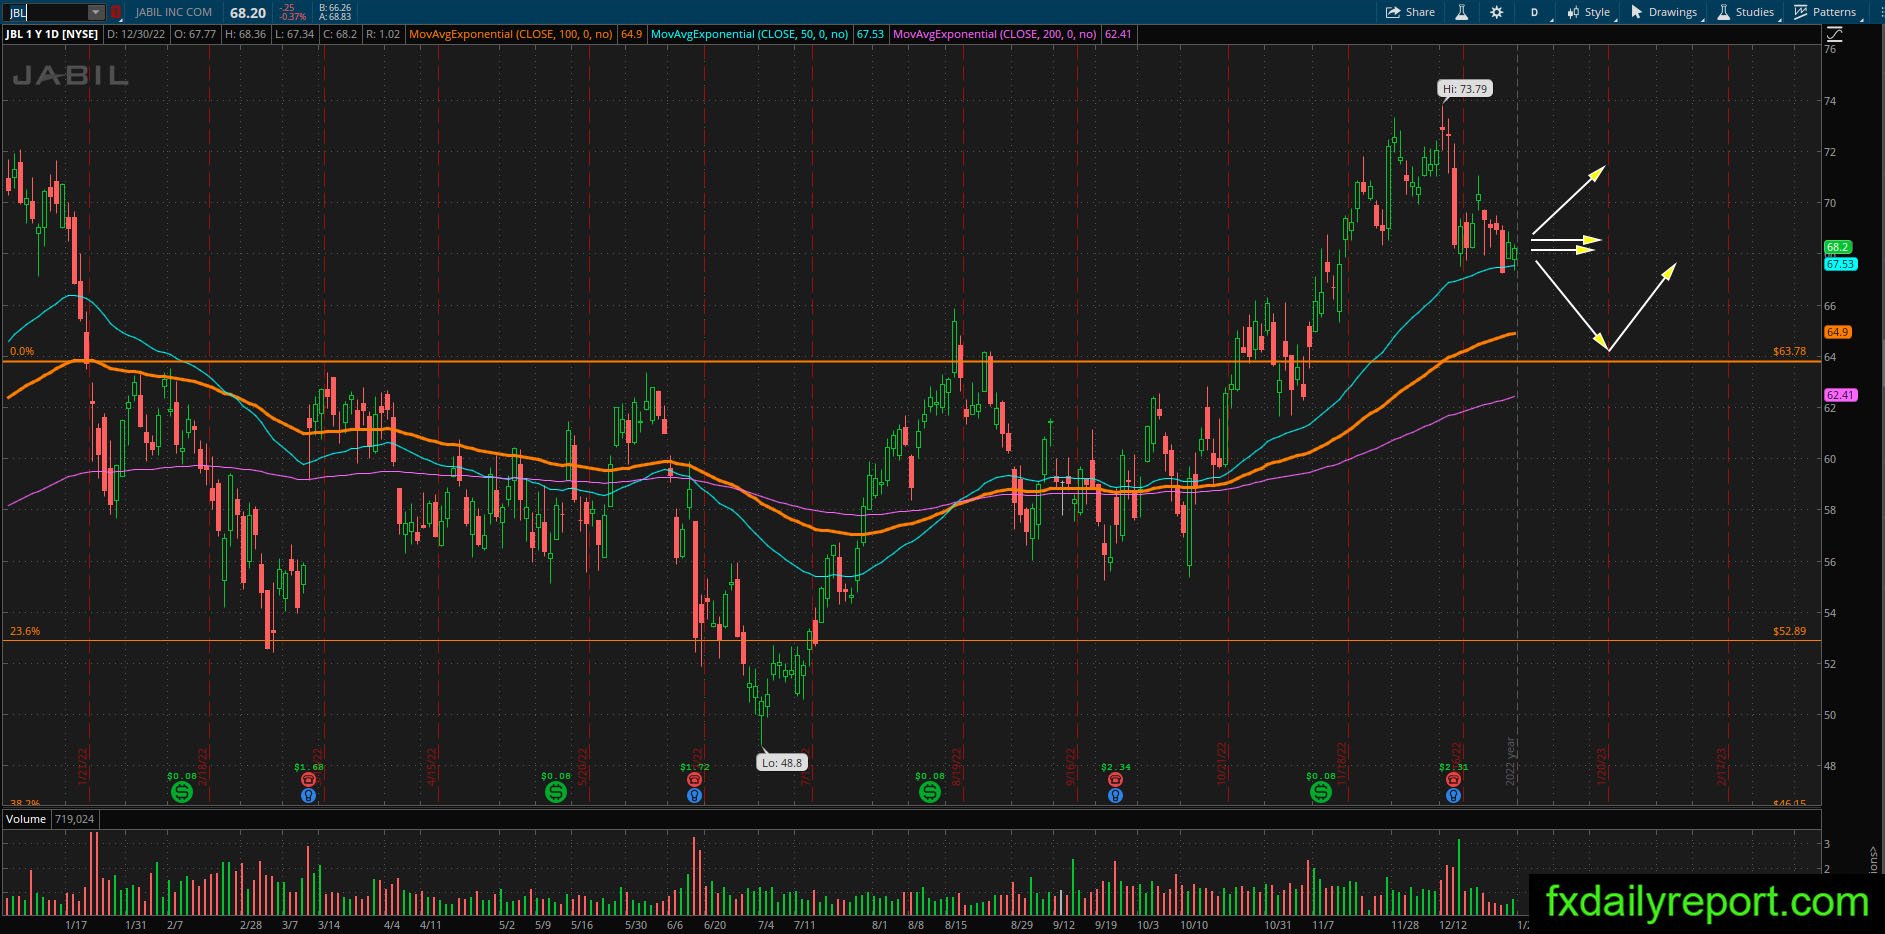Open the symbol selector dropdown arrow

pyautogui.click(x=96, y=12)
